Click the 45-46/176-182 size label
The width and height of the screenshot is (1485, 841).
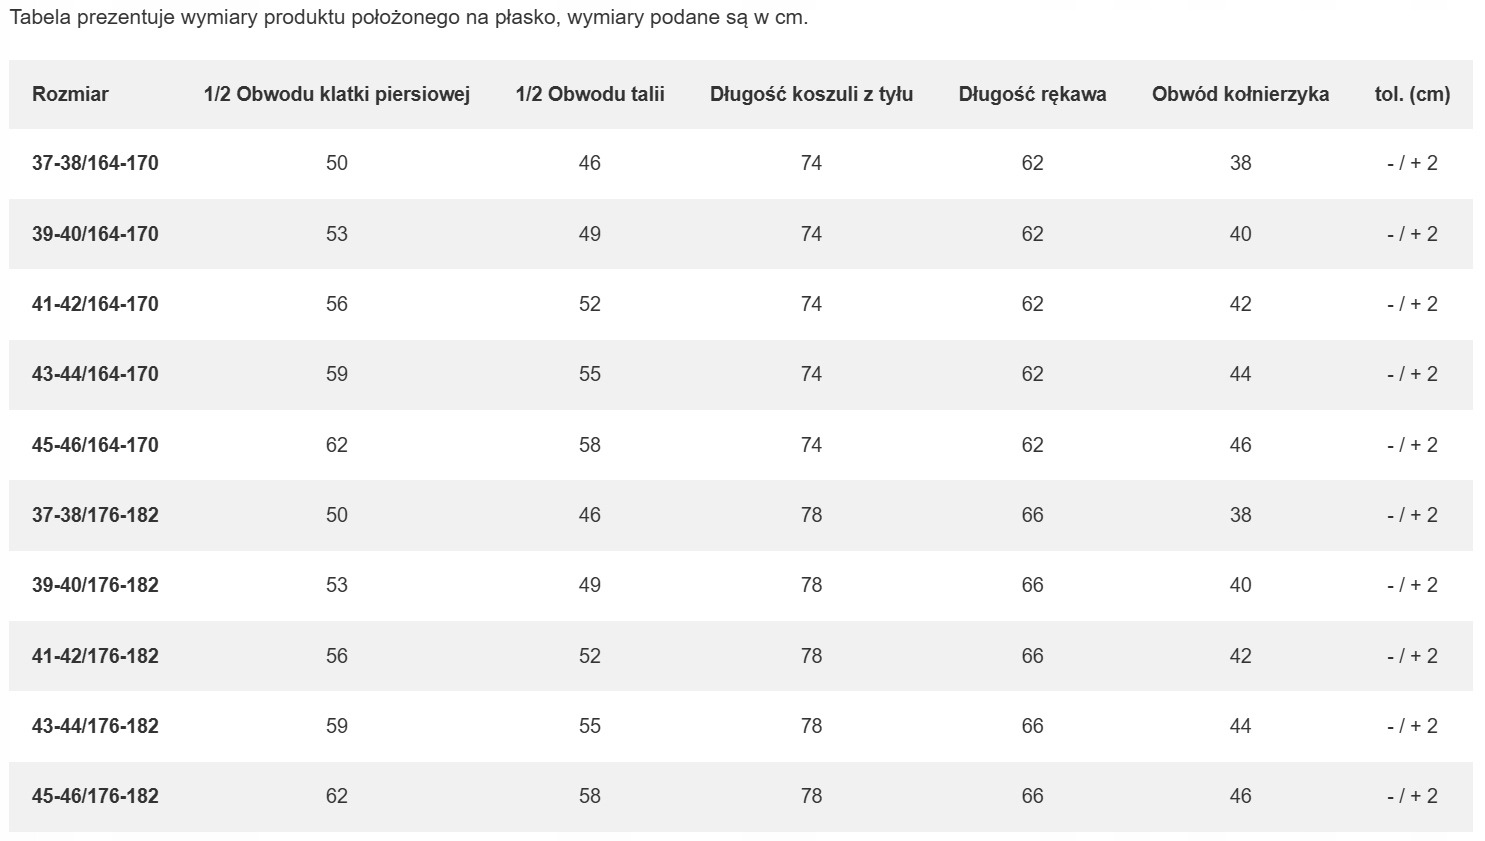95,796
